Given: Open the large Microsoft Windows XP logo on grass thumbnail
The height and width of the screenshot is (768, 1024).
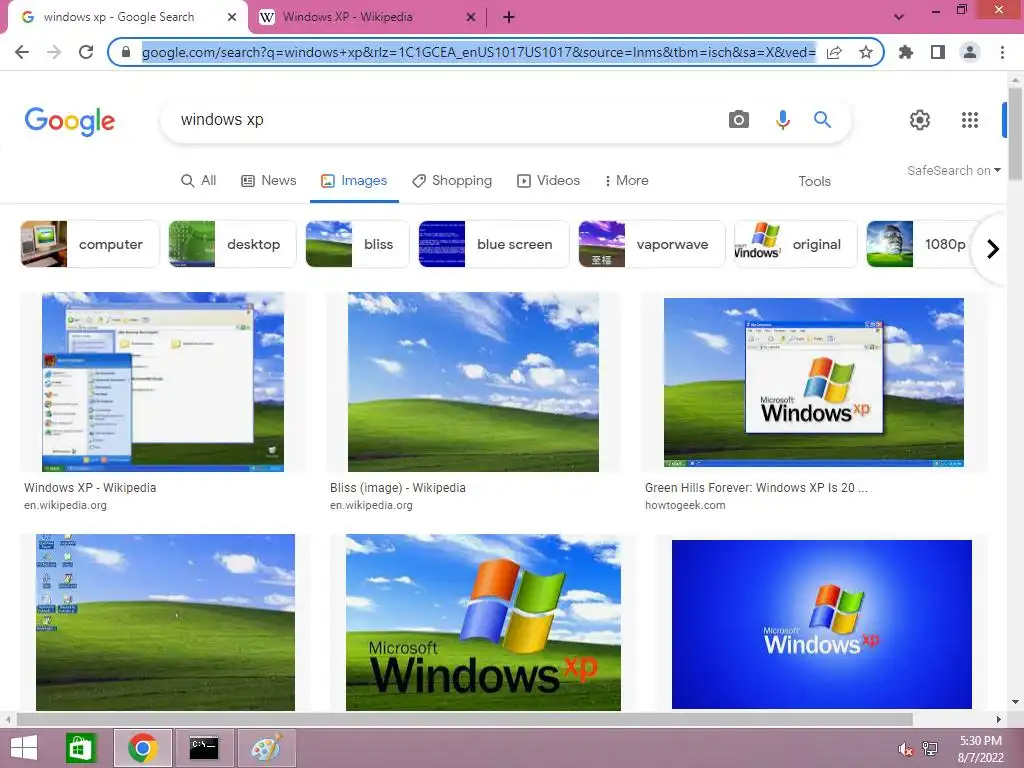Looking at the screenshot, I should pos(483,622).
